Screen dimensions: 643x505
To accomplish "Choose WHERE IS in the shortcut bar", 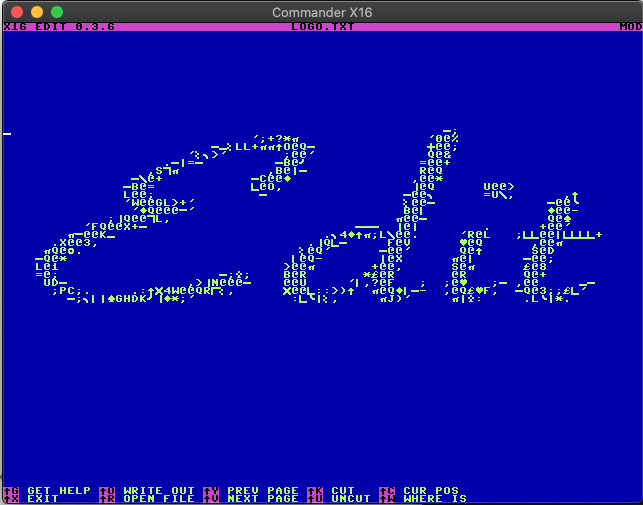I will 435,499.
